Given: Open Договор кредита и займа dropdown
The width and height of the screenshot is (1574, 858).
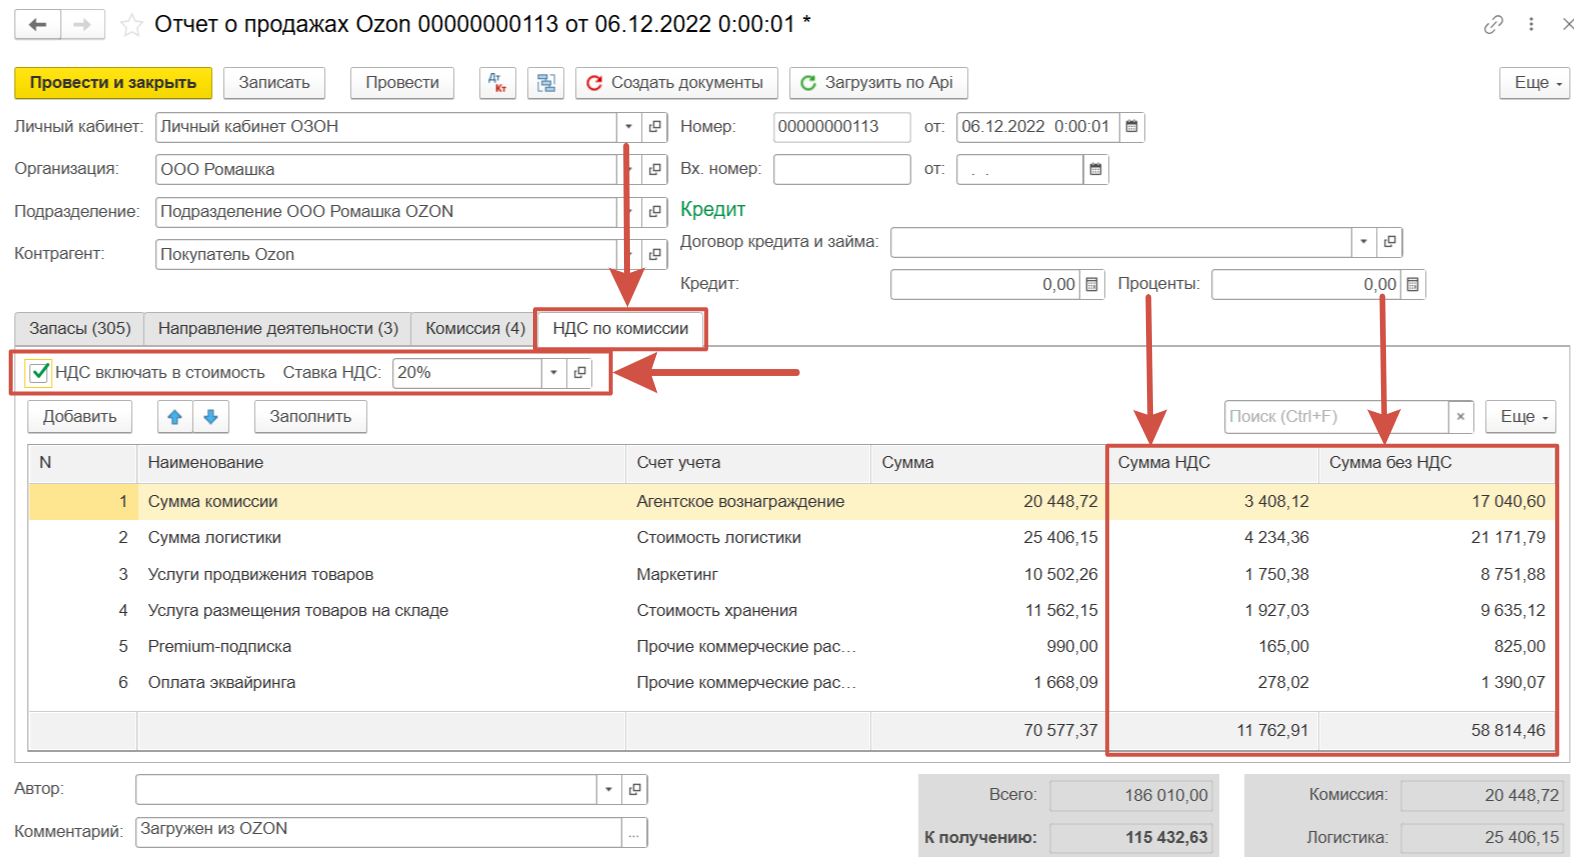Looking at the screenshot, I should point(1363,242).
